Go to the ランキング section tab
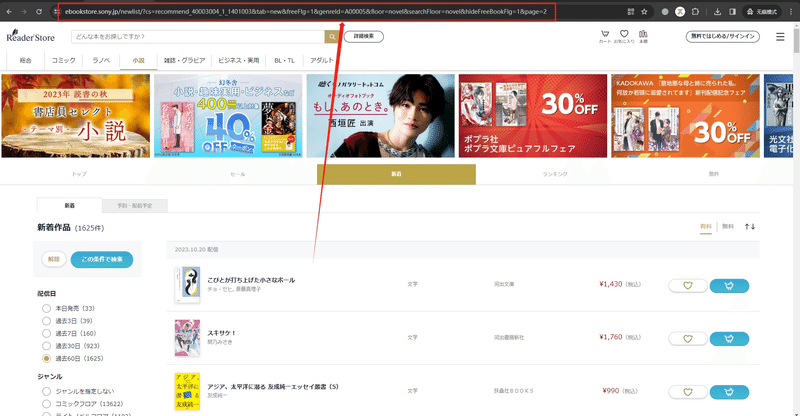Viewport: 800px width, 416px height. point(555,174)
